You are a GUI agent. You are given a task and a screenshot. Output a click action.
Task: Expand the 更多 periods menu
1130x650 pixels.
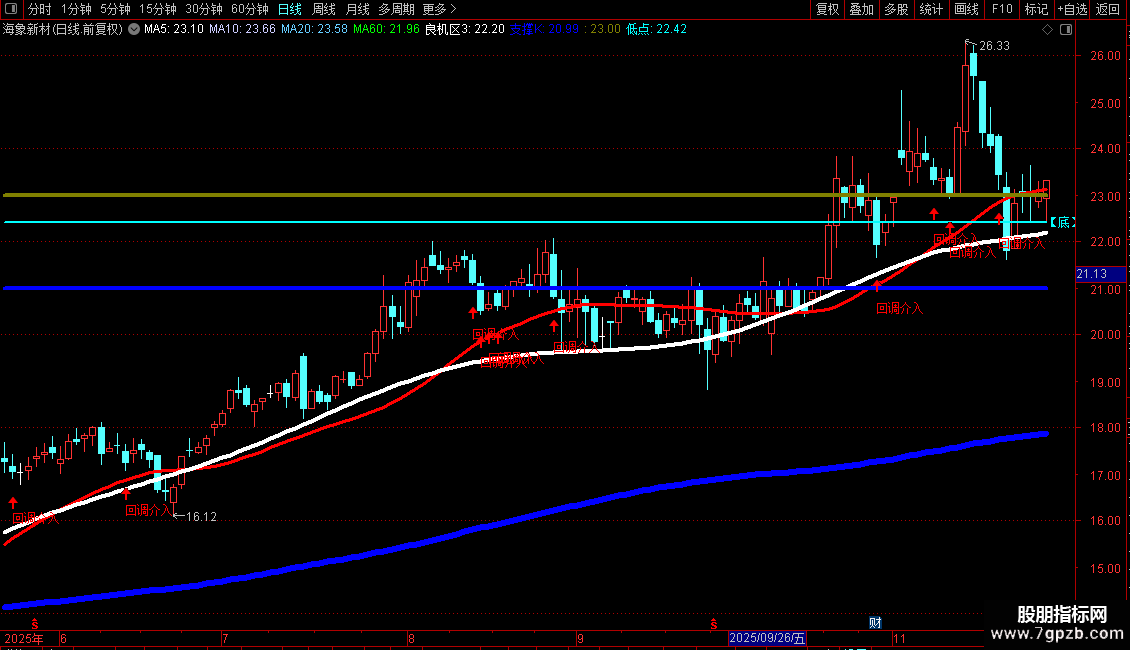pyautogui.click(x=439, y=9)
